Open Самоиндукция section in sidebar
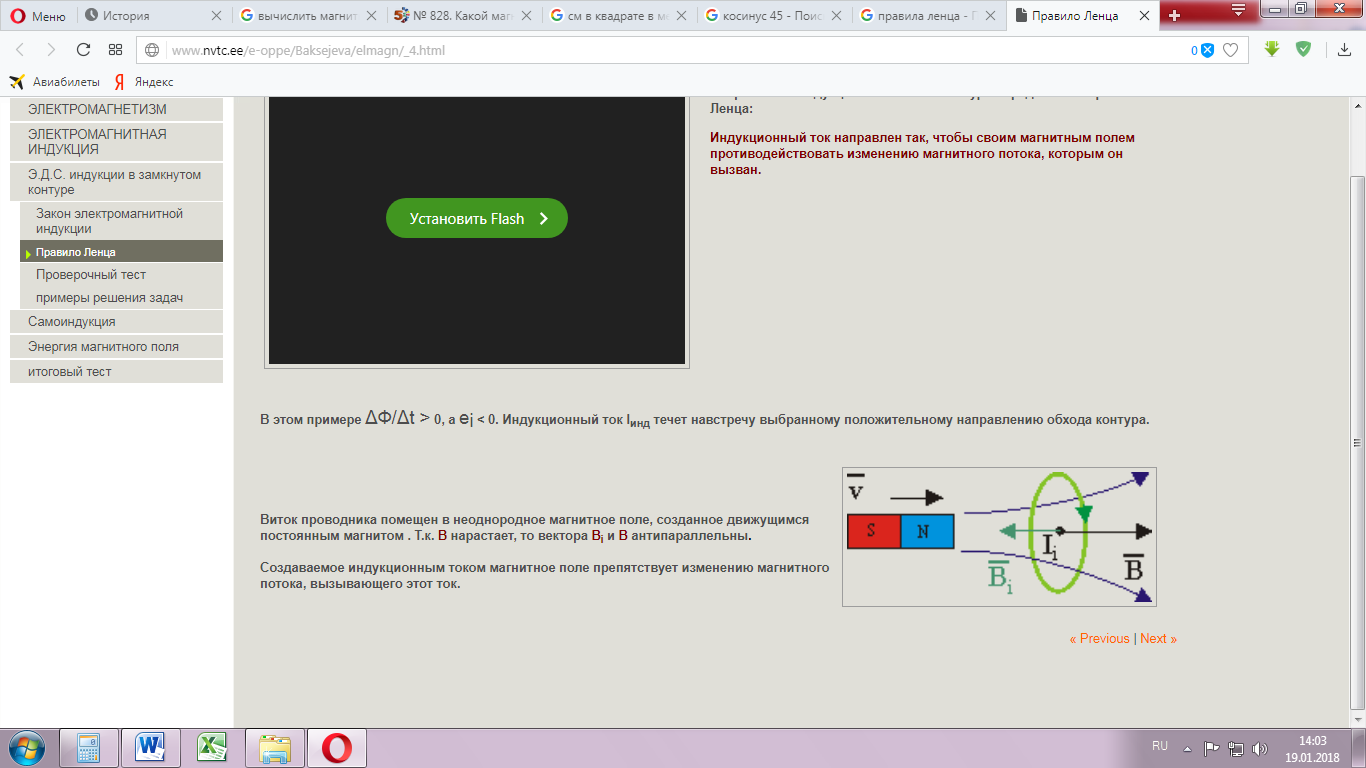1366x768 pixels. [72, 321]
